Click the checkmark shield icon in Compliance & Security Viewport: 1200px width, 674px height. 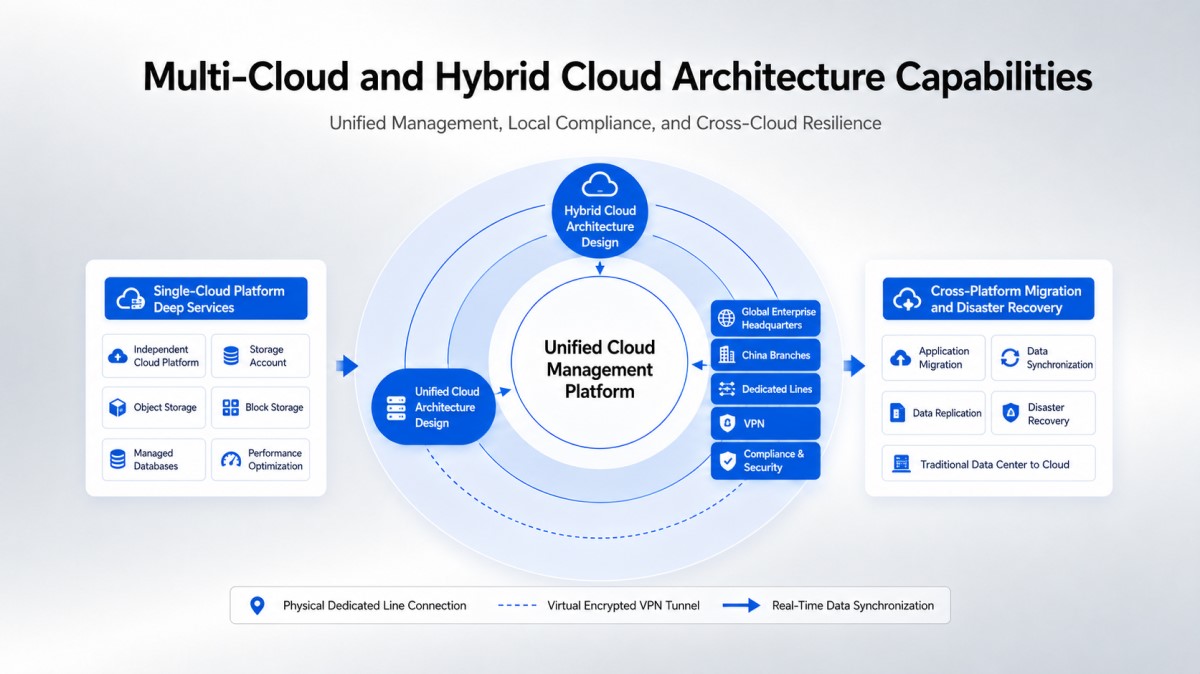[726, 460]
